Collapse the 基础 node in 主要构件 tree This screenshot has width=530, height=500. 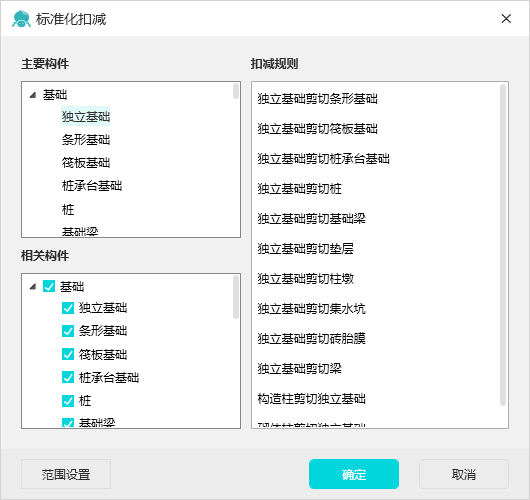pyautogui.click(x=33, y=95)
